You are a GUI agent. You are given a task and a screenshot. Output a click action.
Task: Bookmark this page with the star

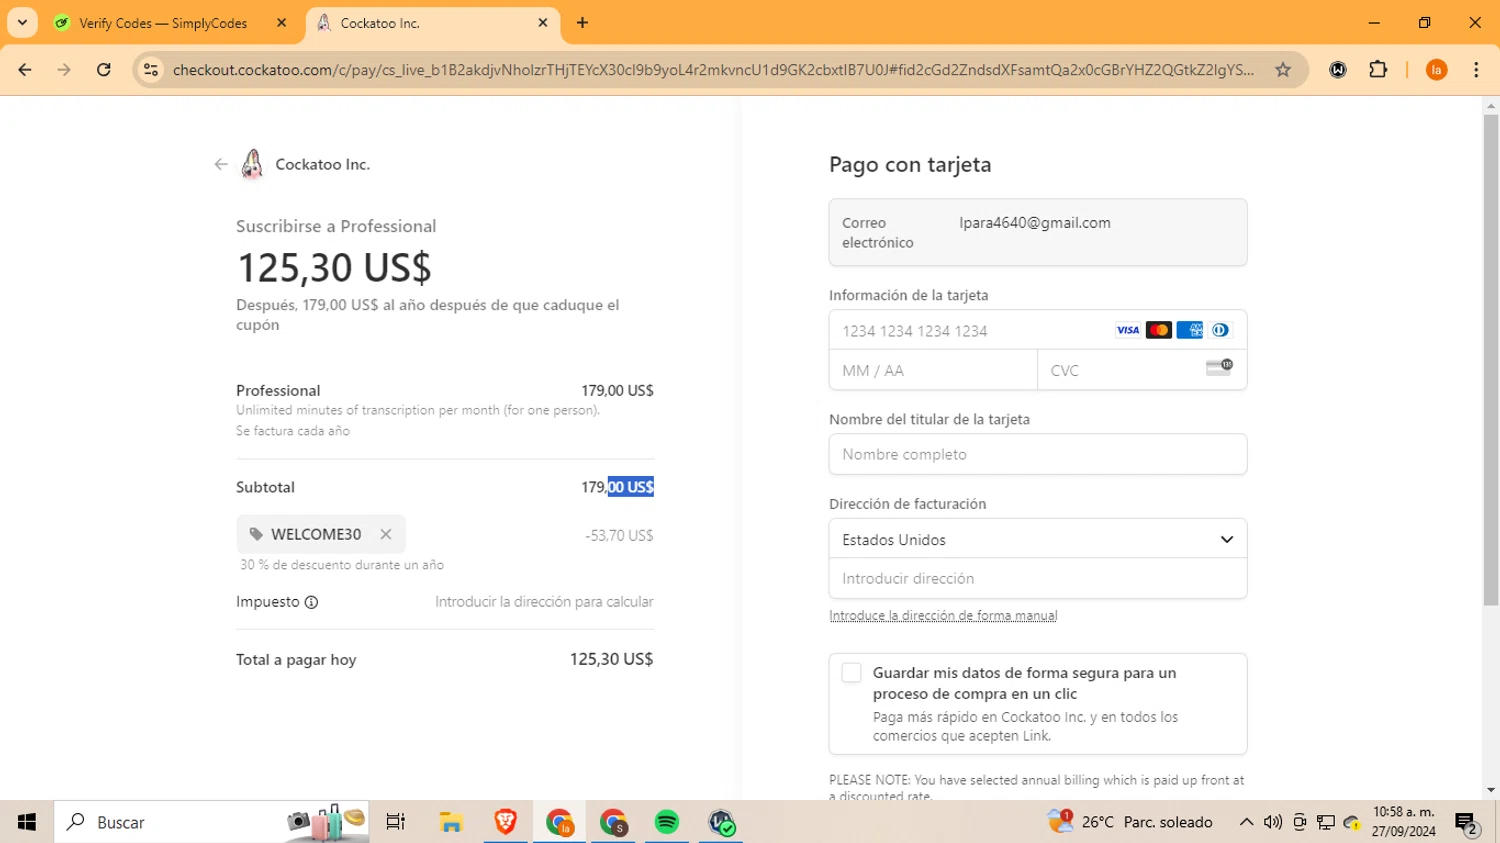pyautogui.click(x=1283, y=70)
